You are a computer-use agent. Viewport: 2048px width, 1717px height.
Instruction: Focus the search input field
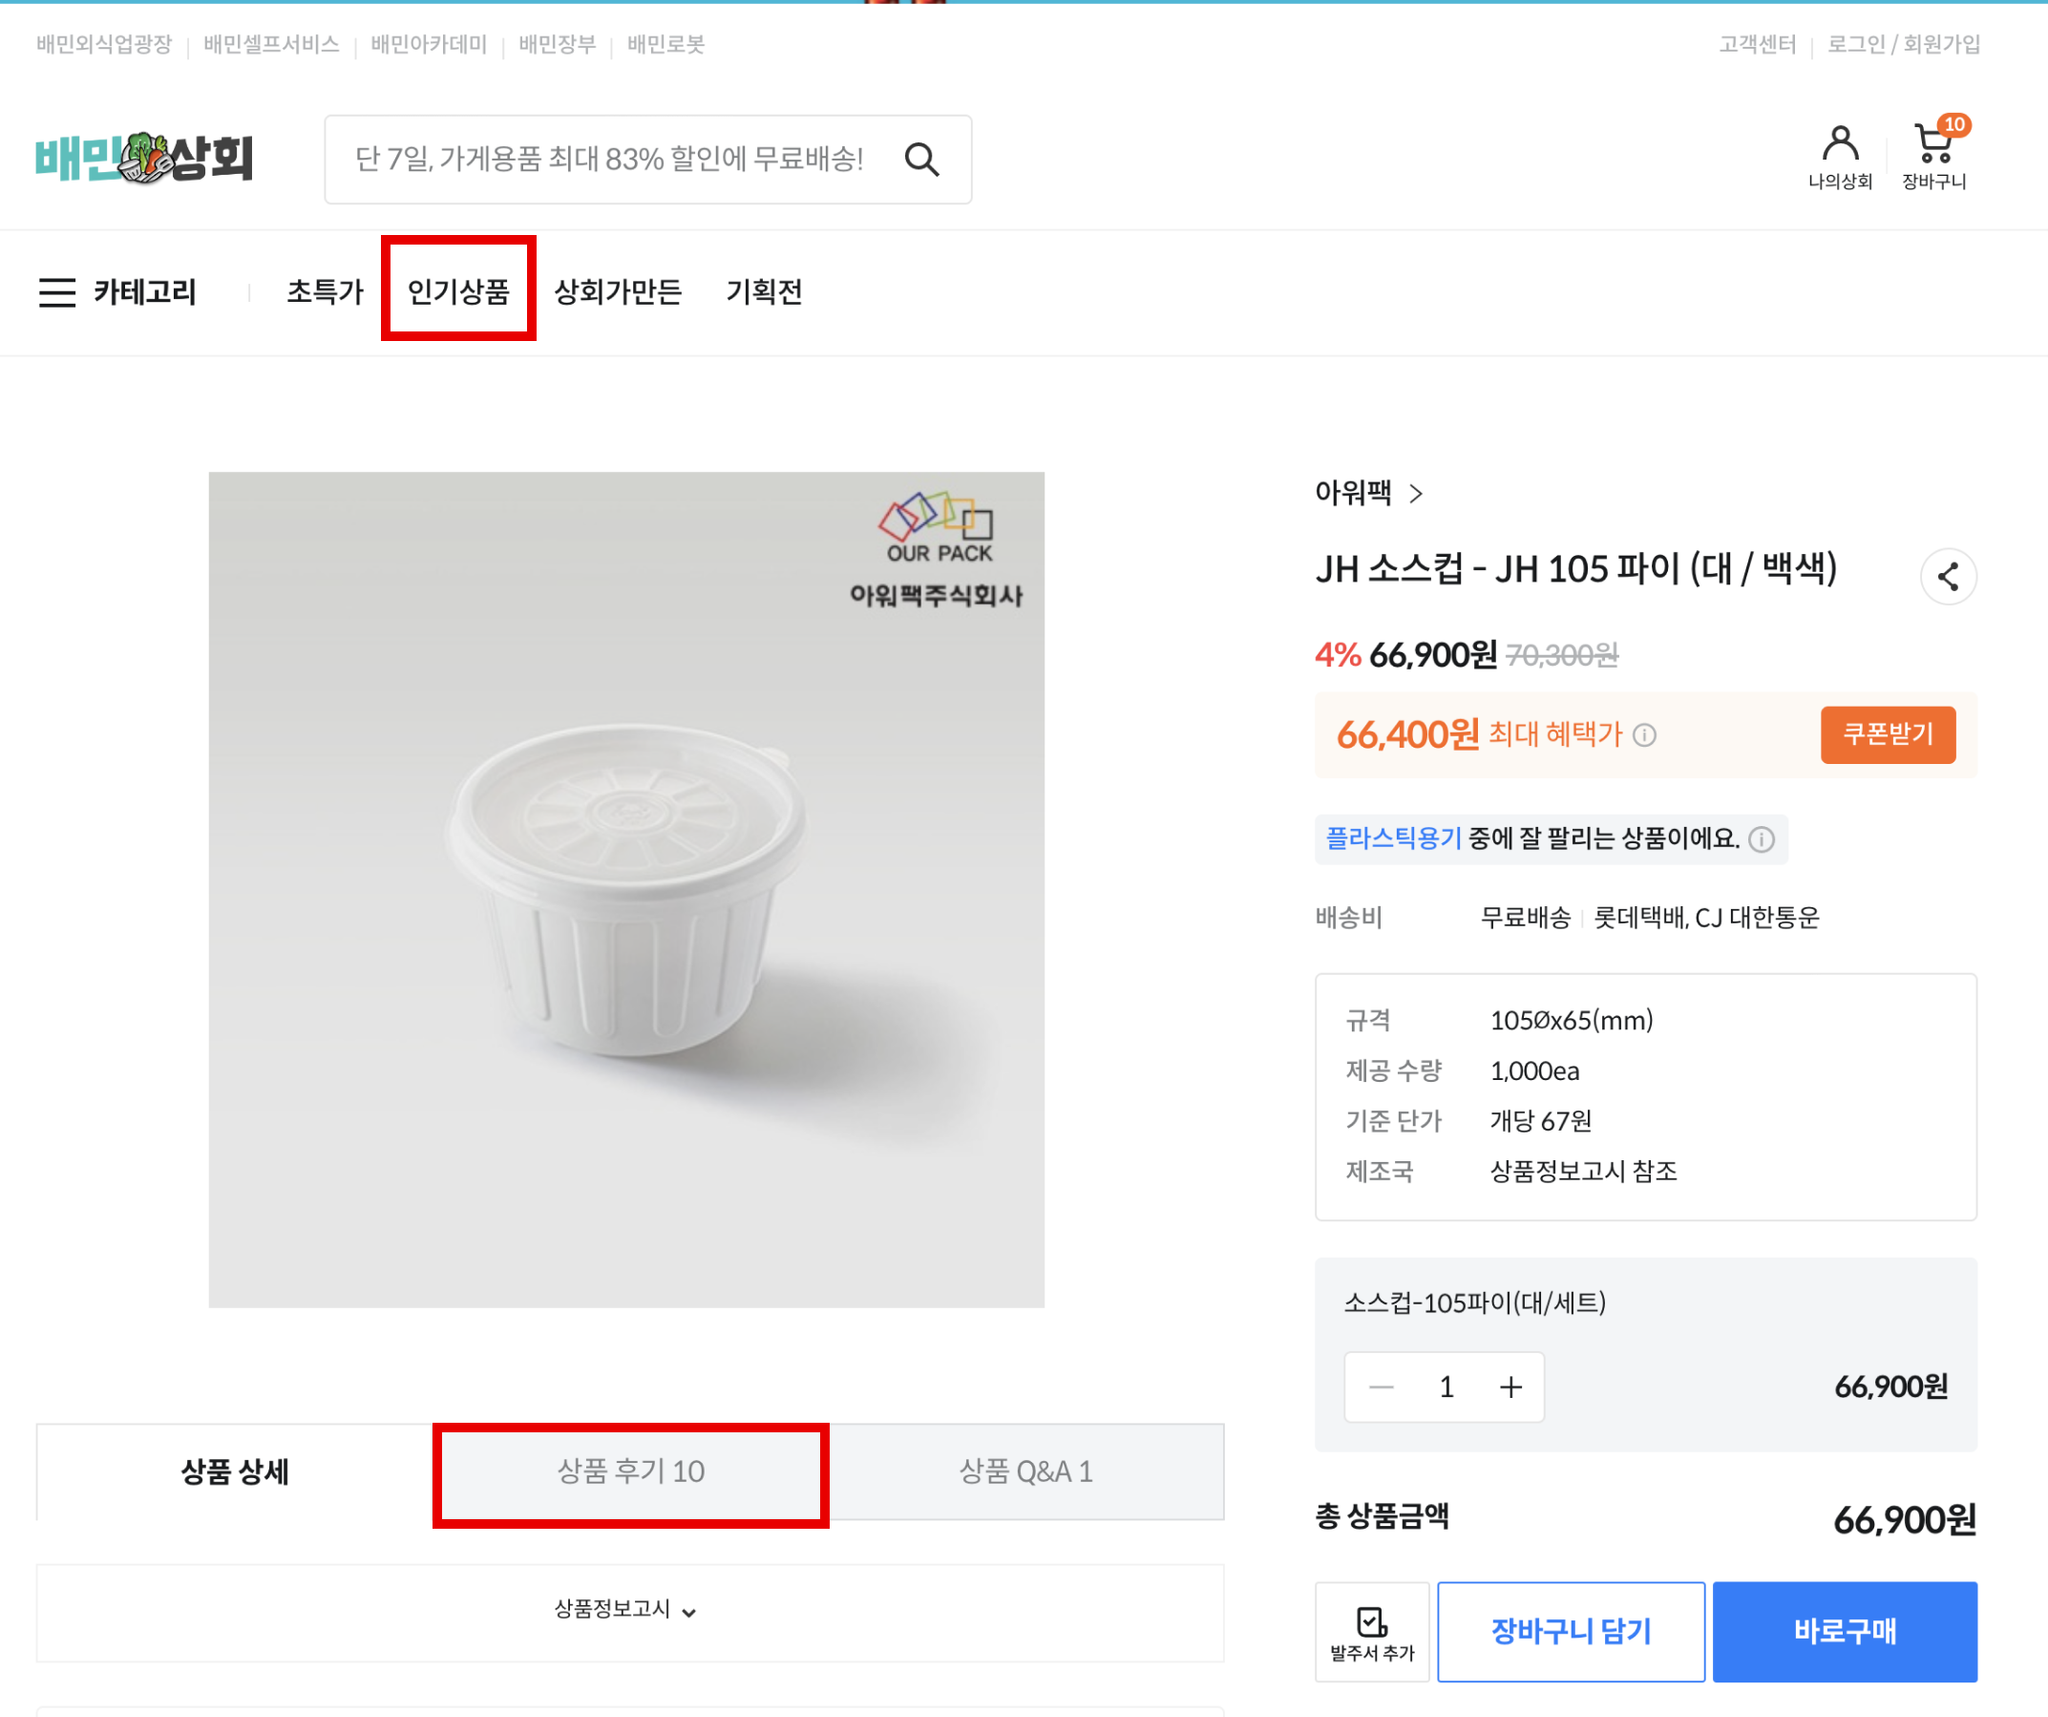(x=610, y=159)
